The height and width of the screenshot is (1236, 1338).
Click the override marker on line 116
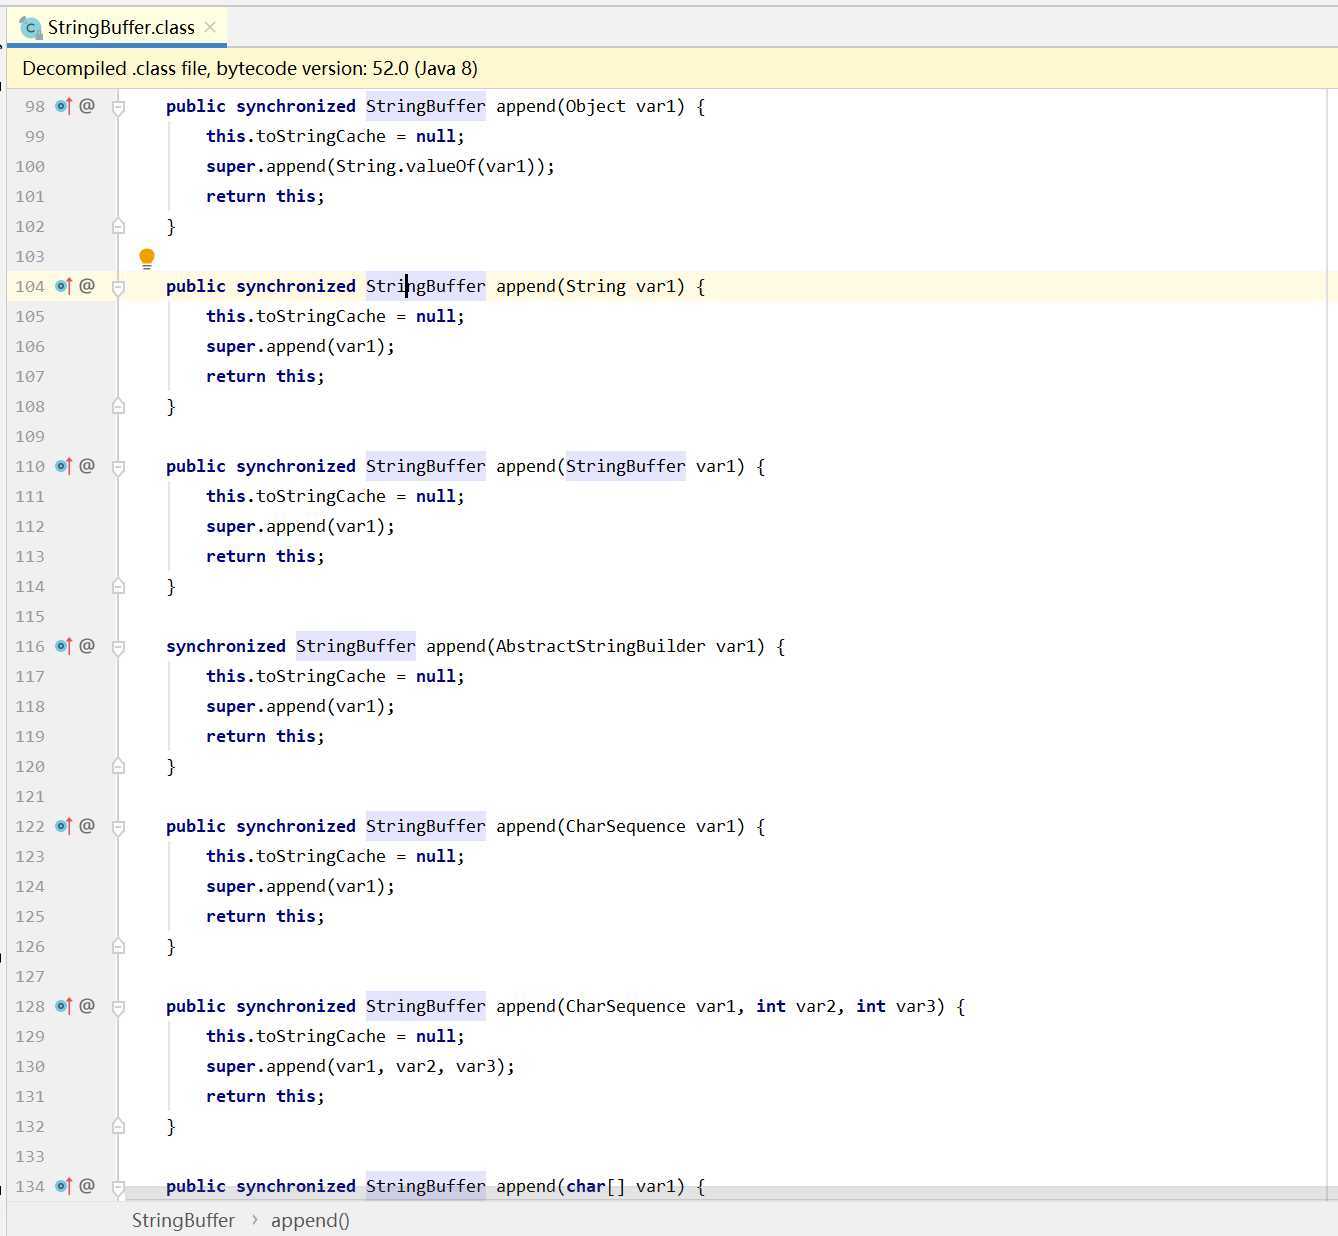point(64,645)
